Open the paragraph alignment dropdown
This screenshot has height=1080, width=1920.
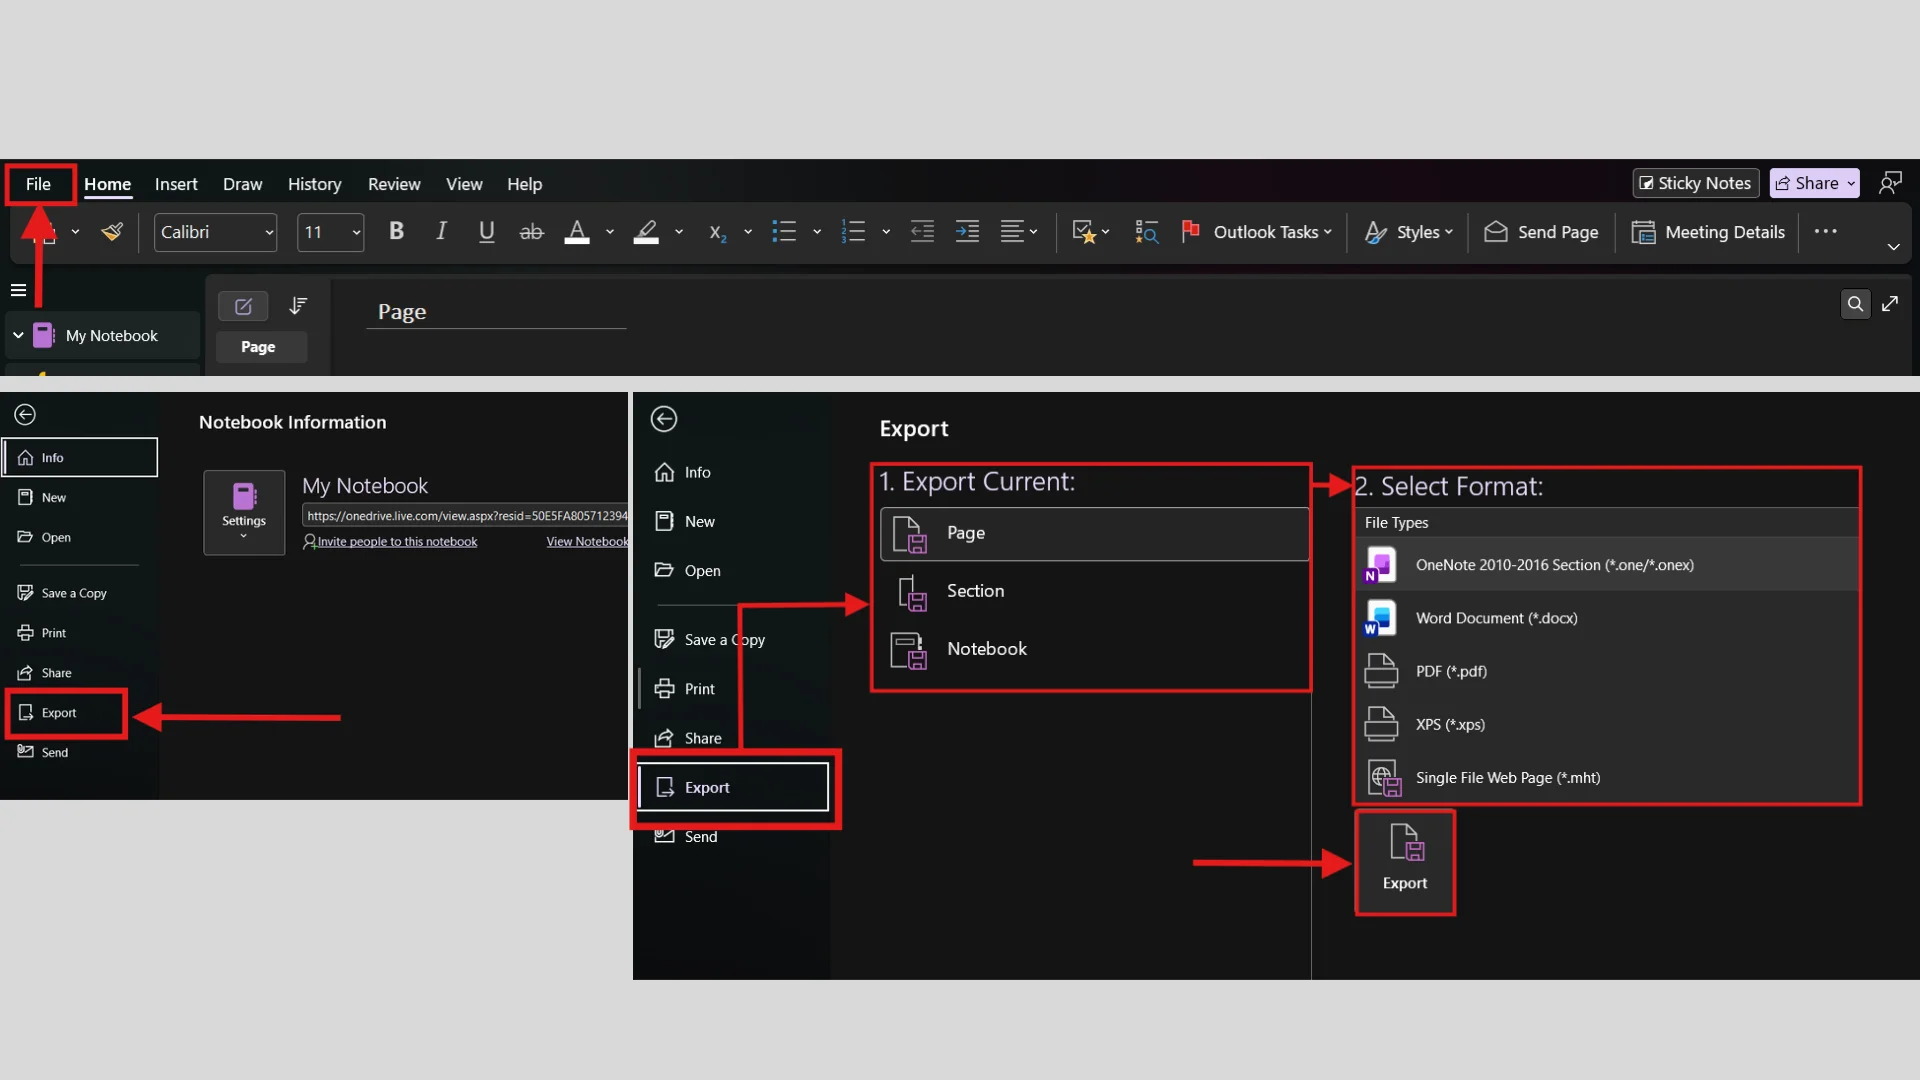[x=1019, y=232]
